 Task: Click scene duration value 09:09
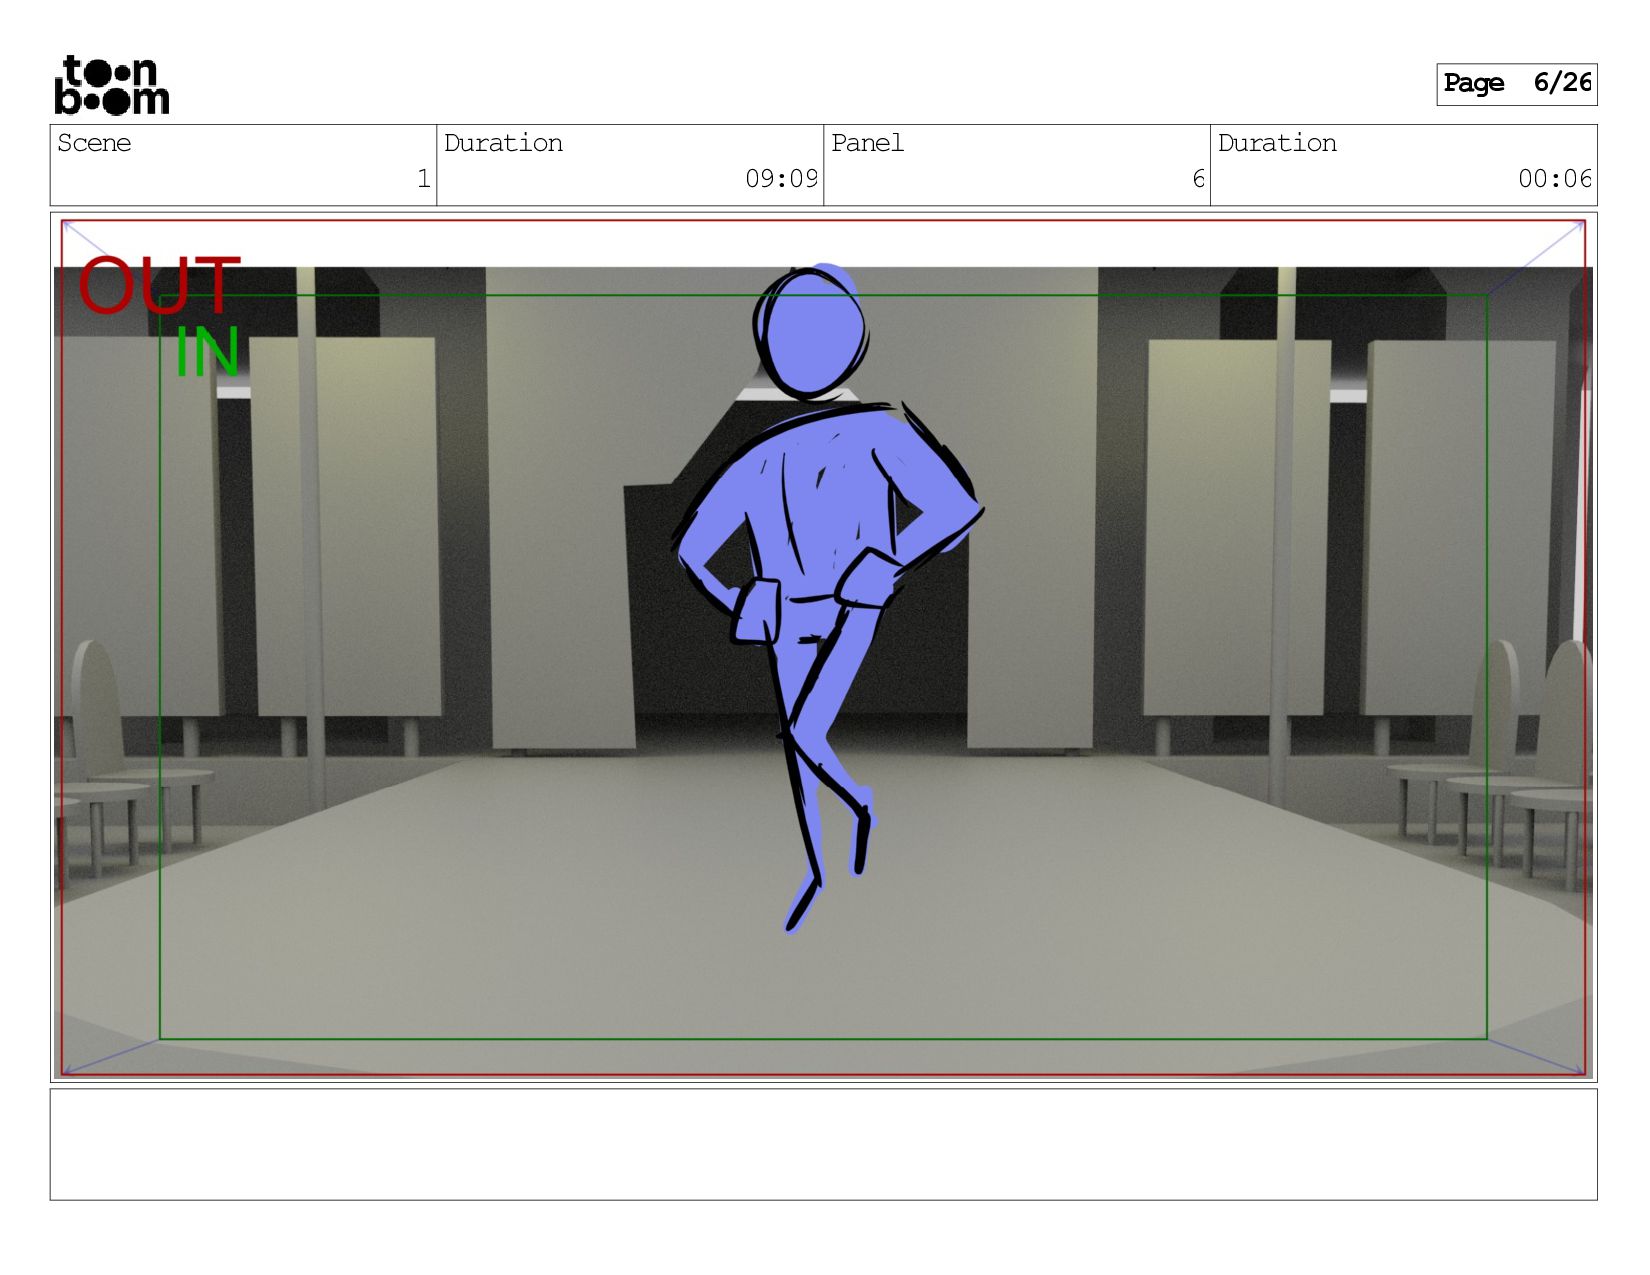(781, 179)
